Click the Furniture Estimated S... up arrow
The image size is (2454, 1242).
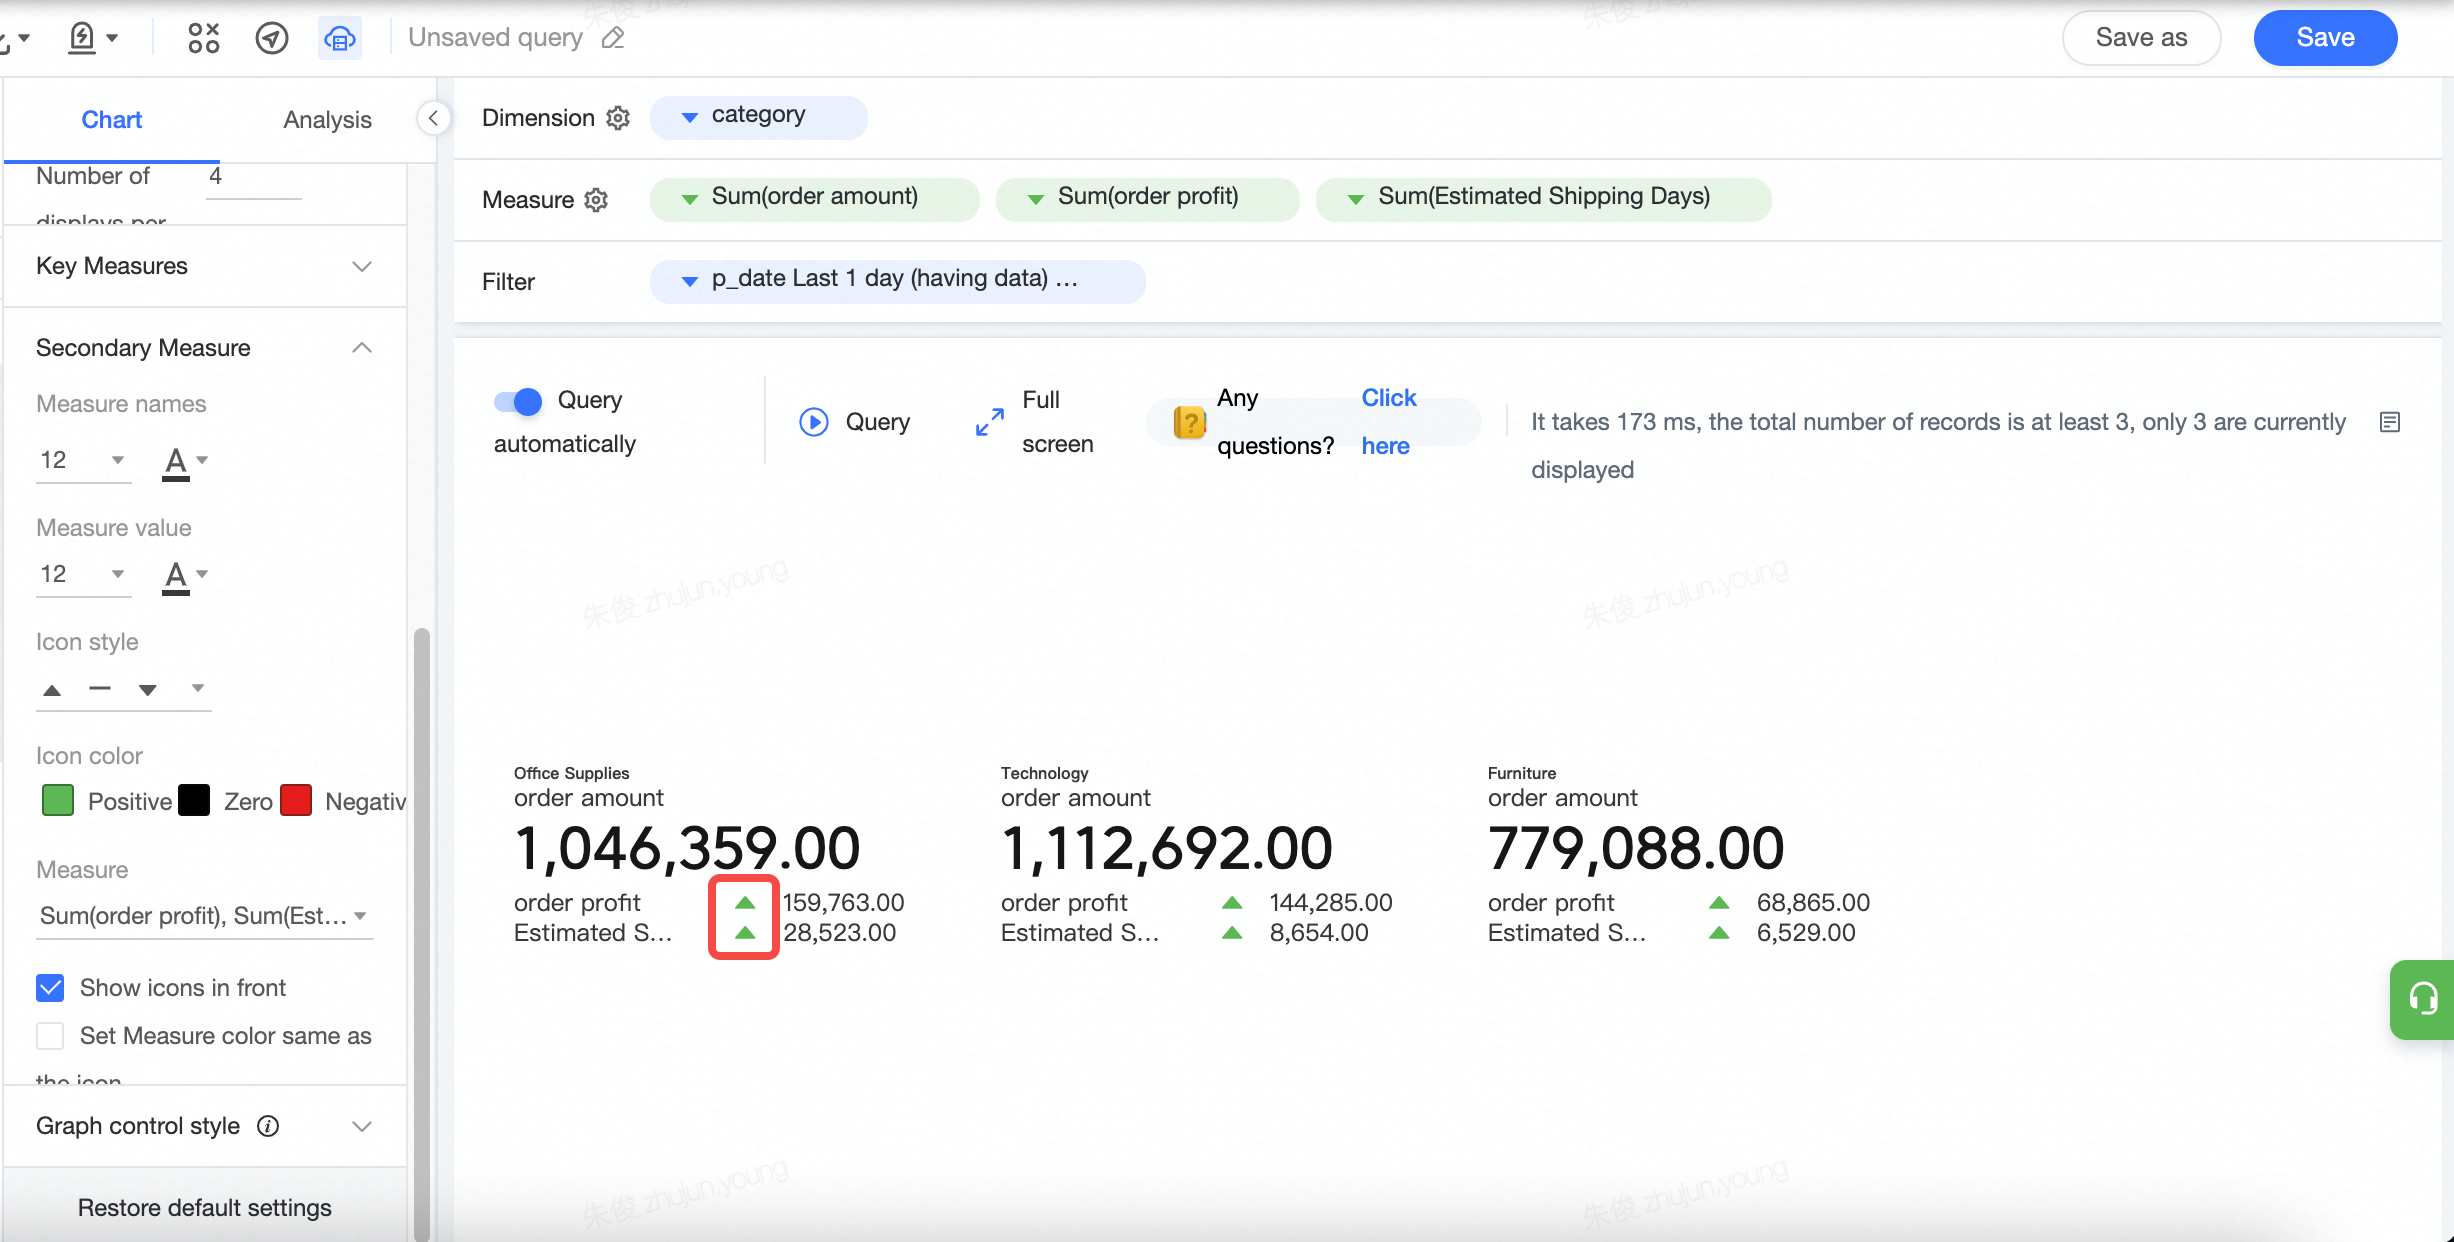pos(1719,933)
